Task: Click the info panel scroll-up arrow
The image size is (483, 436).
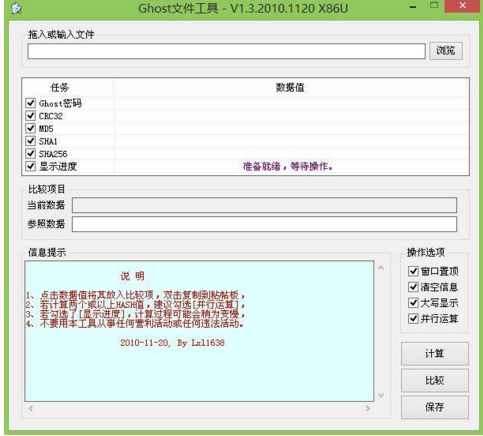Action: pos(381,268)
